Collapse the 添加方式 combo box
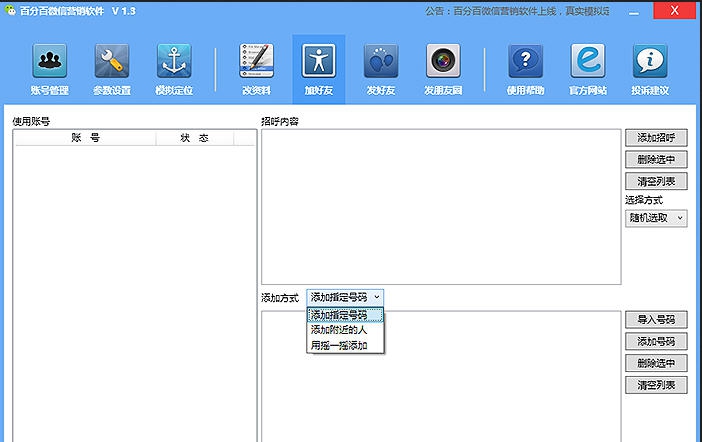The image size is (702, 442). pyautogui.click(x=345, y=297)
